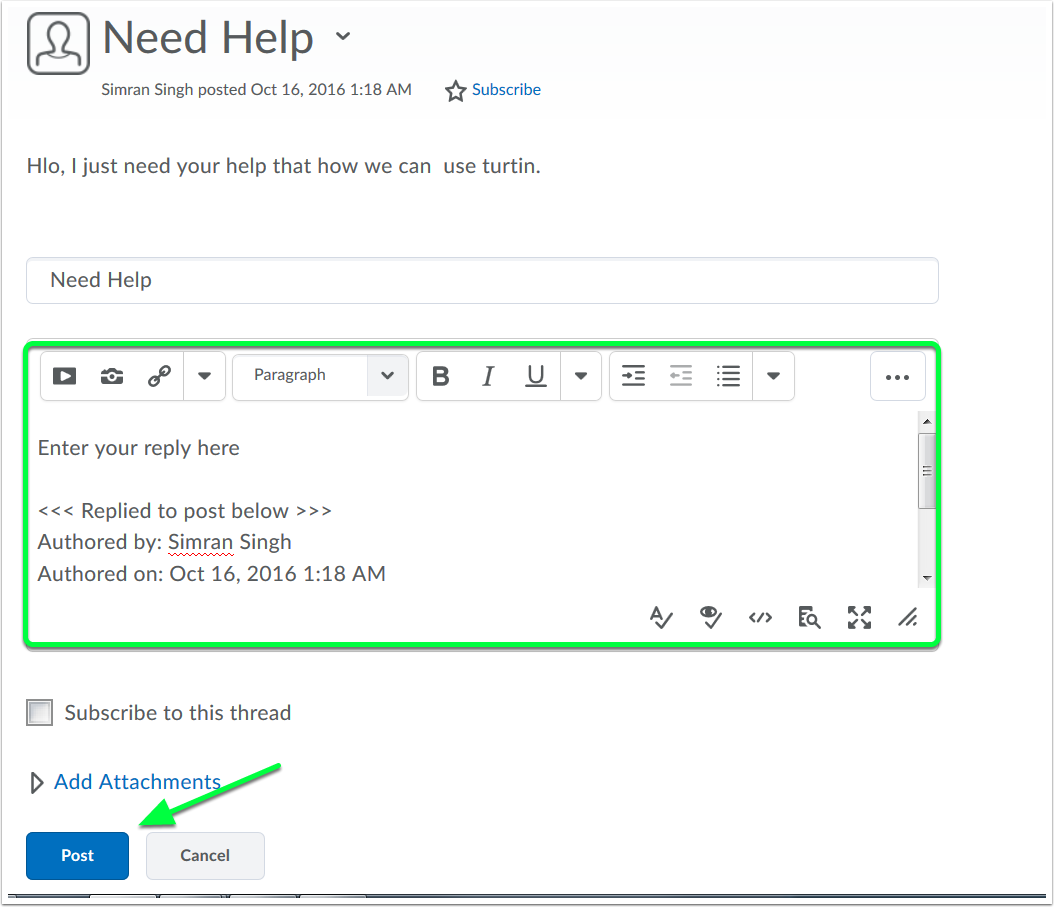This screenshot has width=1054, height=907.
Task: Open the insert options dropdown arrow
Action: tap(204, 376)
